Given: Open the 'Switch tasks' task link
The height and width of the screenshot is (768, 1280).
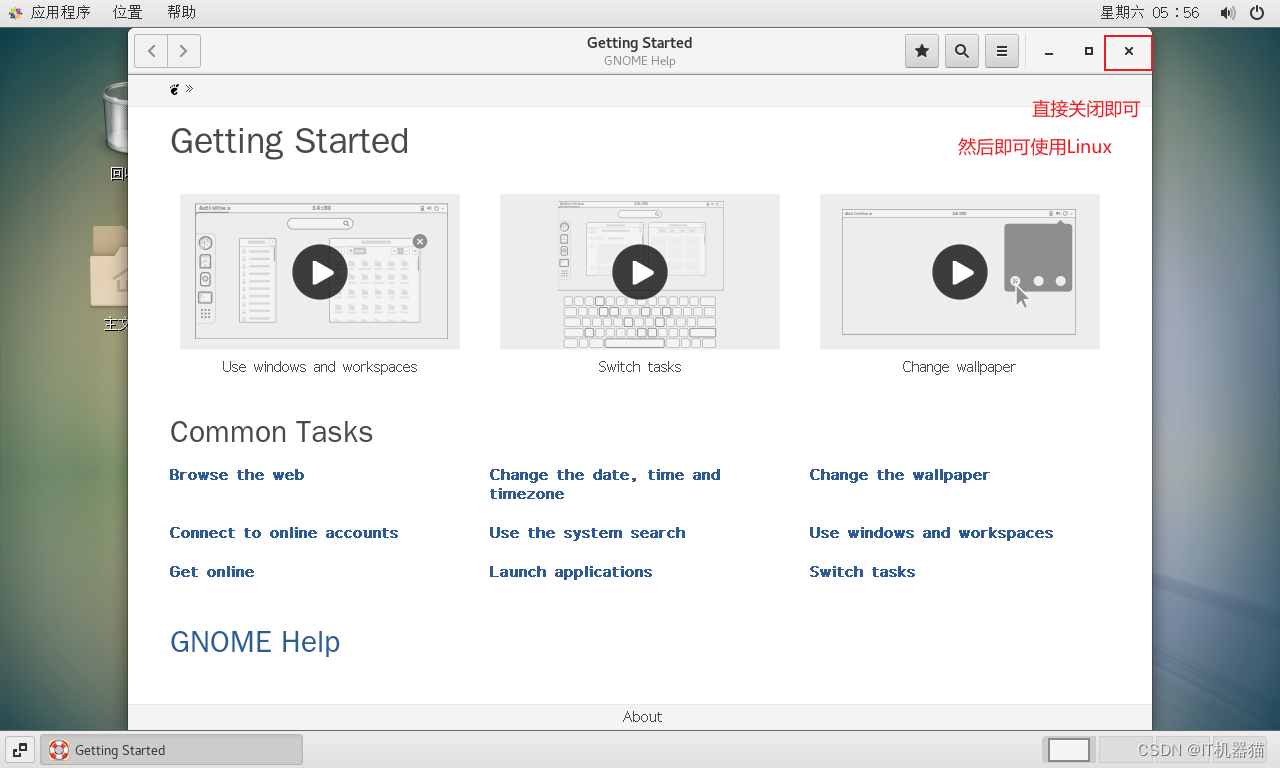Looking at the screenshot, I should pos(862,572).
